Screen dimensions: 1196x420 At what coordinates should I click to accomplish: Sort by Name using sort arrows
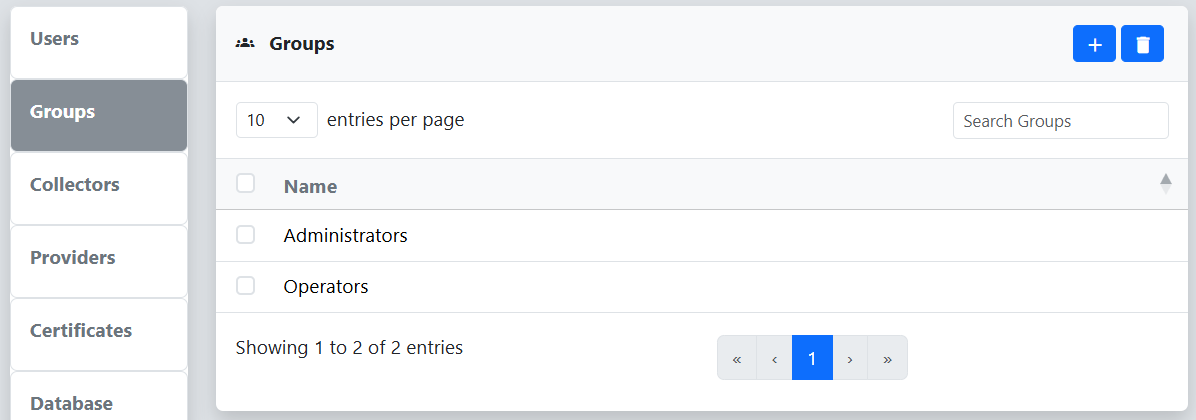[1165, 184]
